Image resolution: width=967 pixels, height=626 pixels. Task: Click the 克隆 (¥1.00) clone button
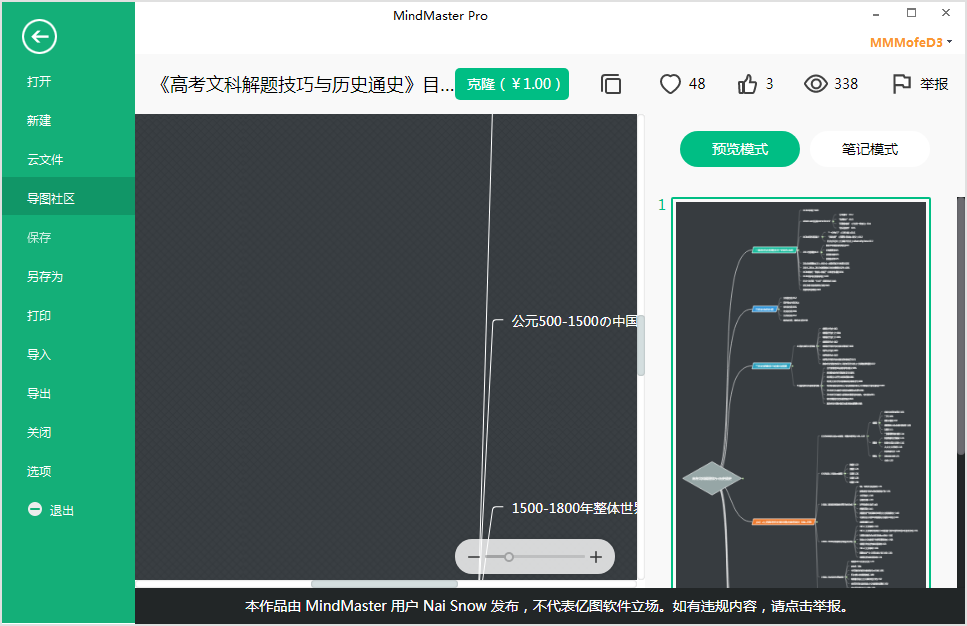[x=512, y=84]
